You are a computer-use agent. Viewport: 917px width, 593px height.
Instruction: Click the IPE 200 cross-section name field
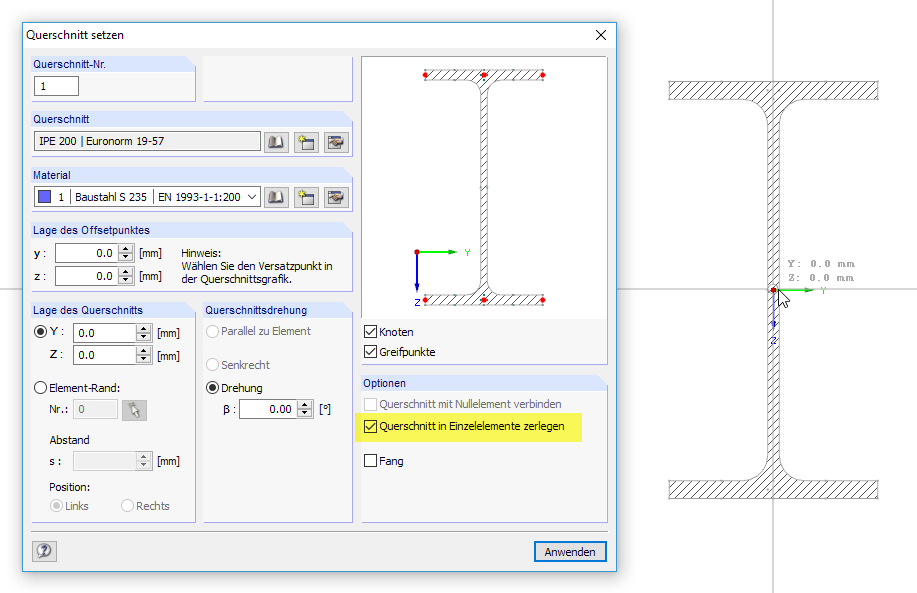click(x=147, y=141)
